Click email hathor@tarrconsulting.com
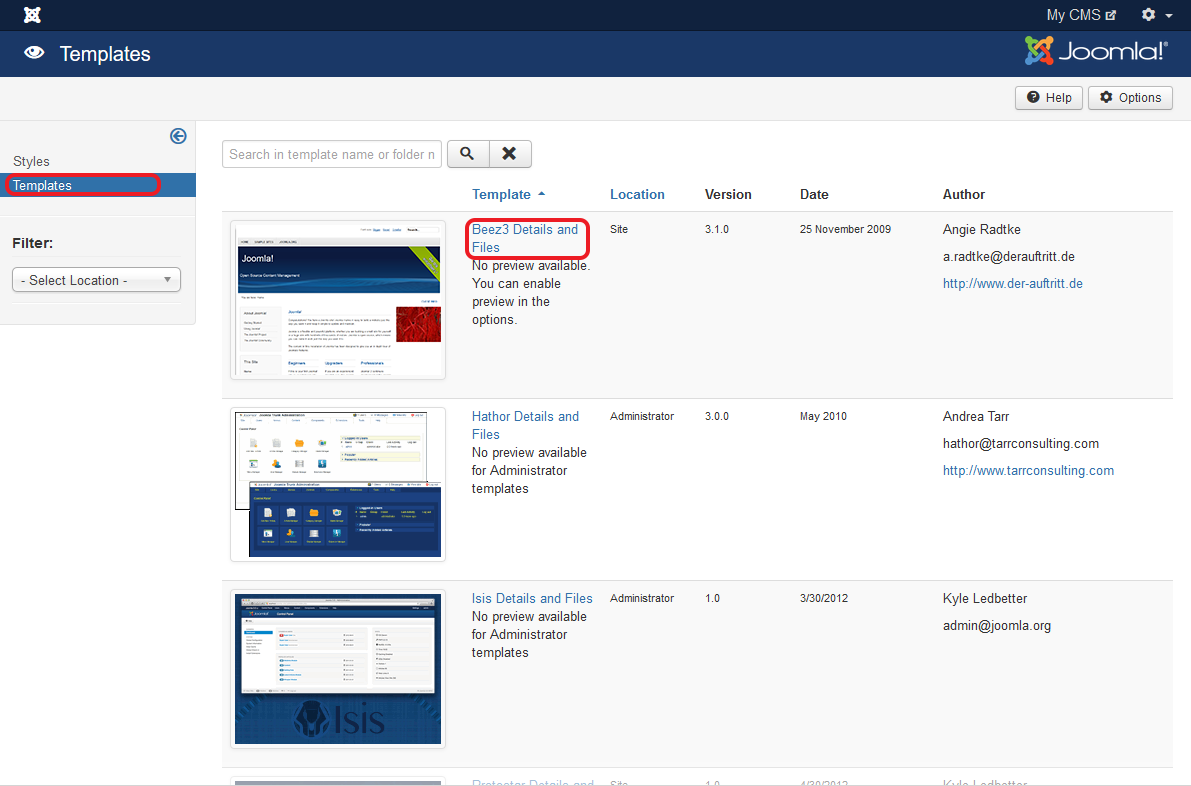1191x786 pixels. (x=1021, y=444)
